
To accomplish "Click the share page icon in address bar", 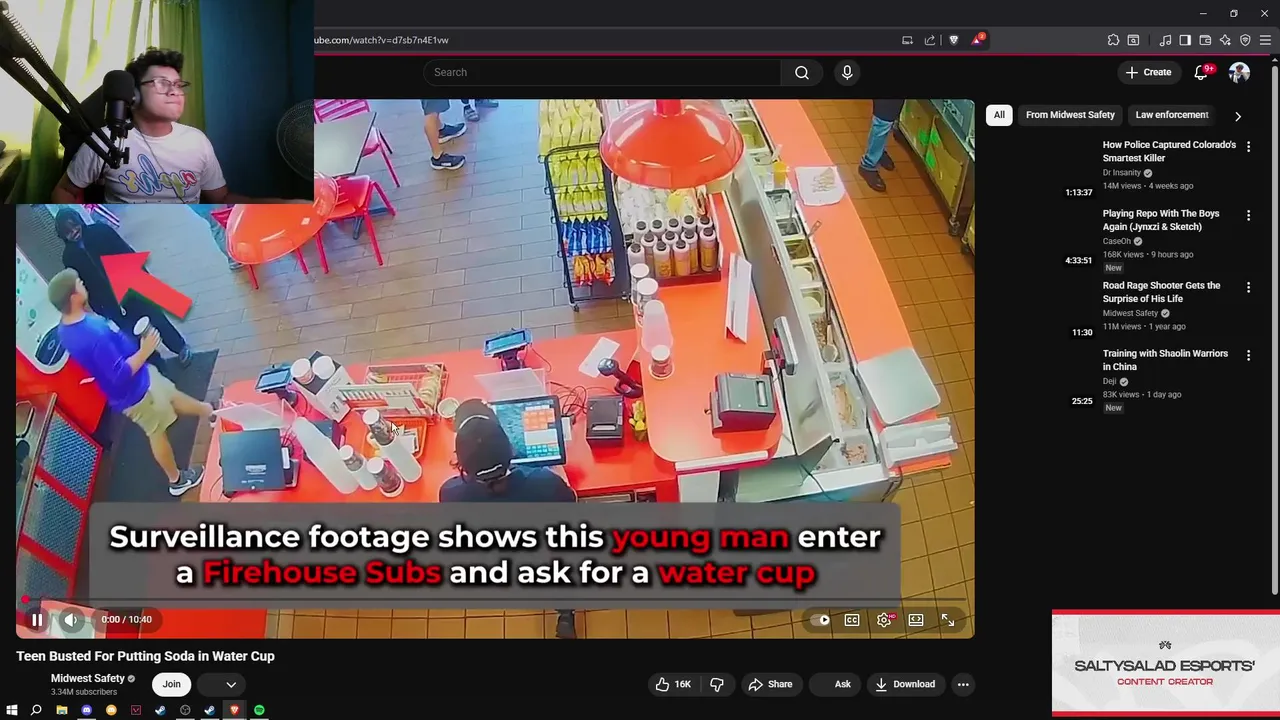I will click(930, 40).
